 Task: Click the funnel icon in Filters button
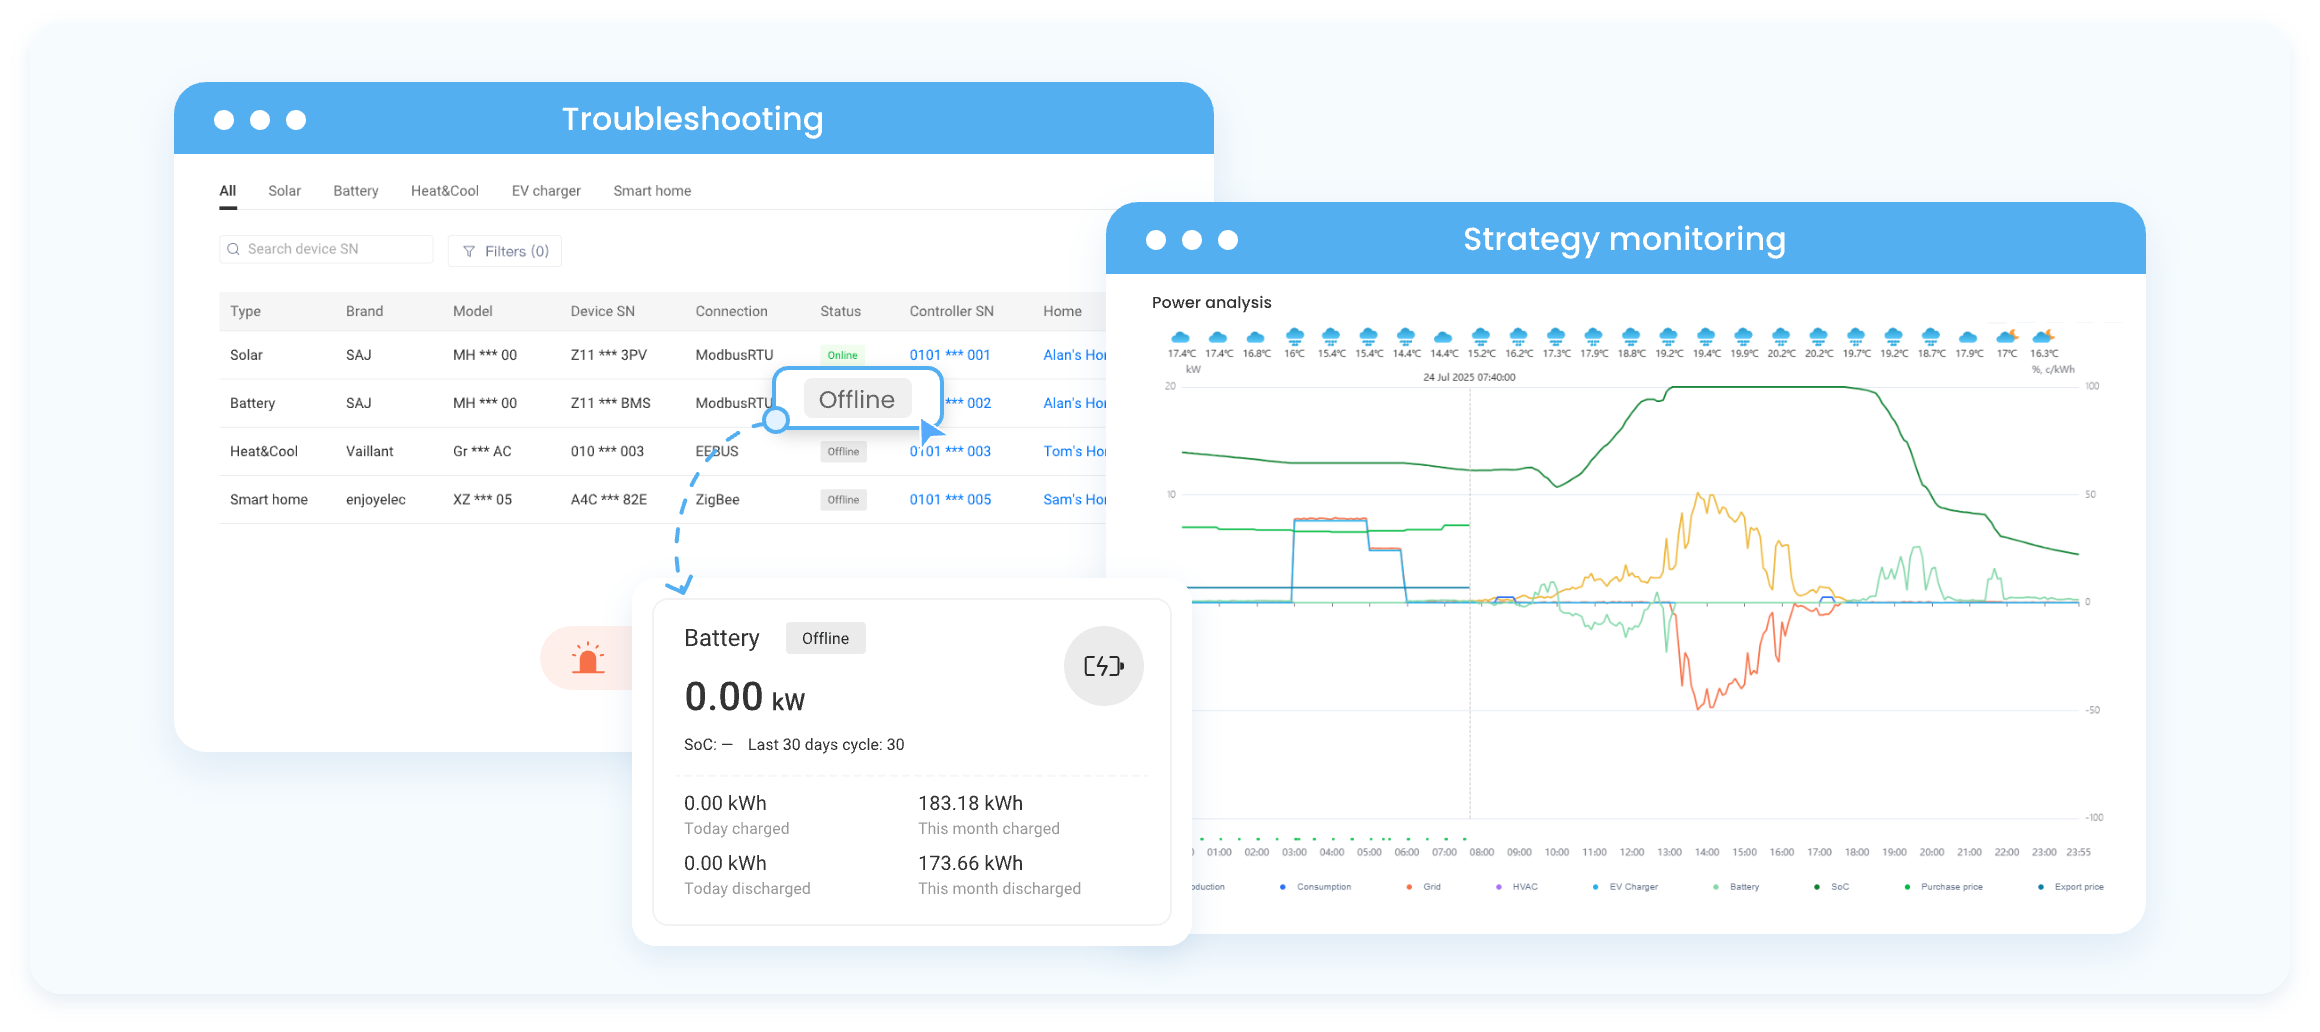click(469, 252)
